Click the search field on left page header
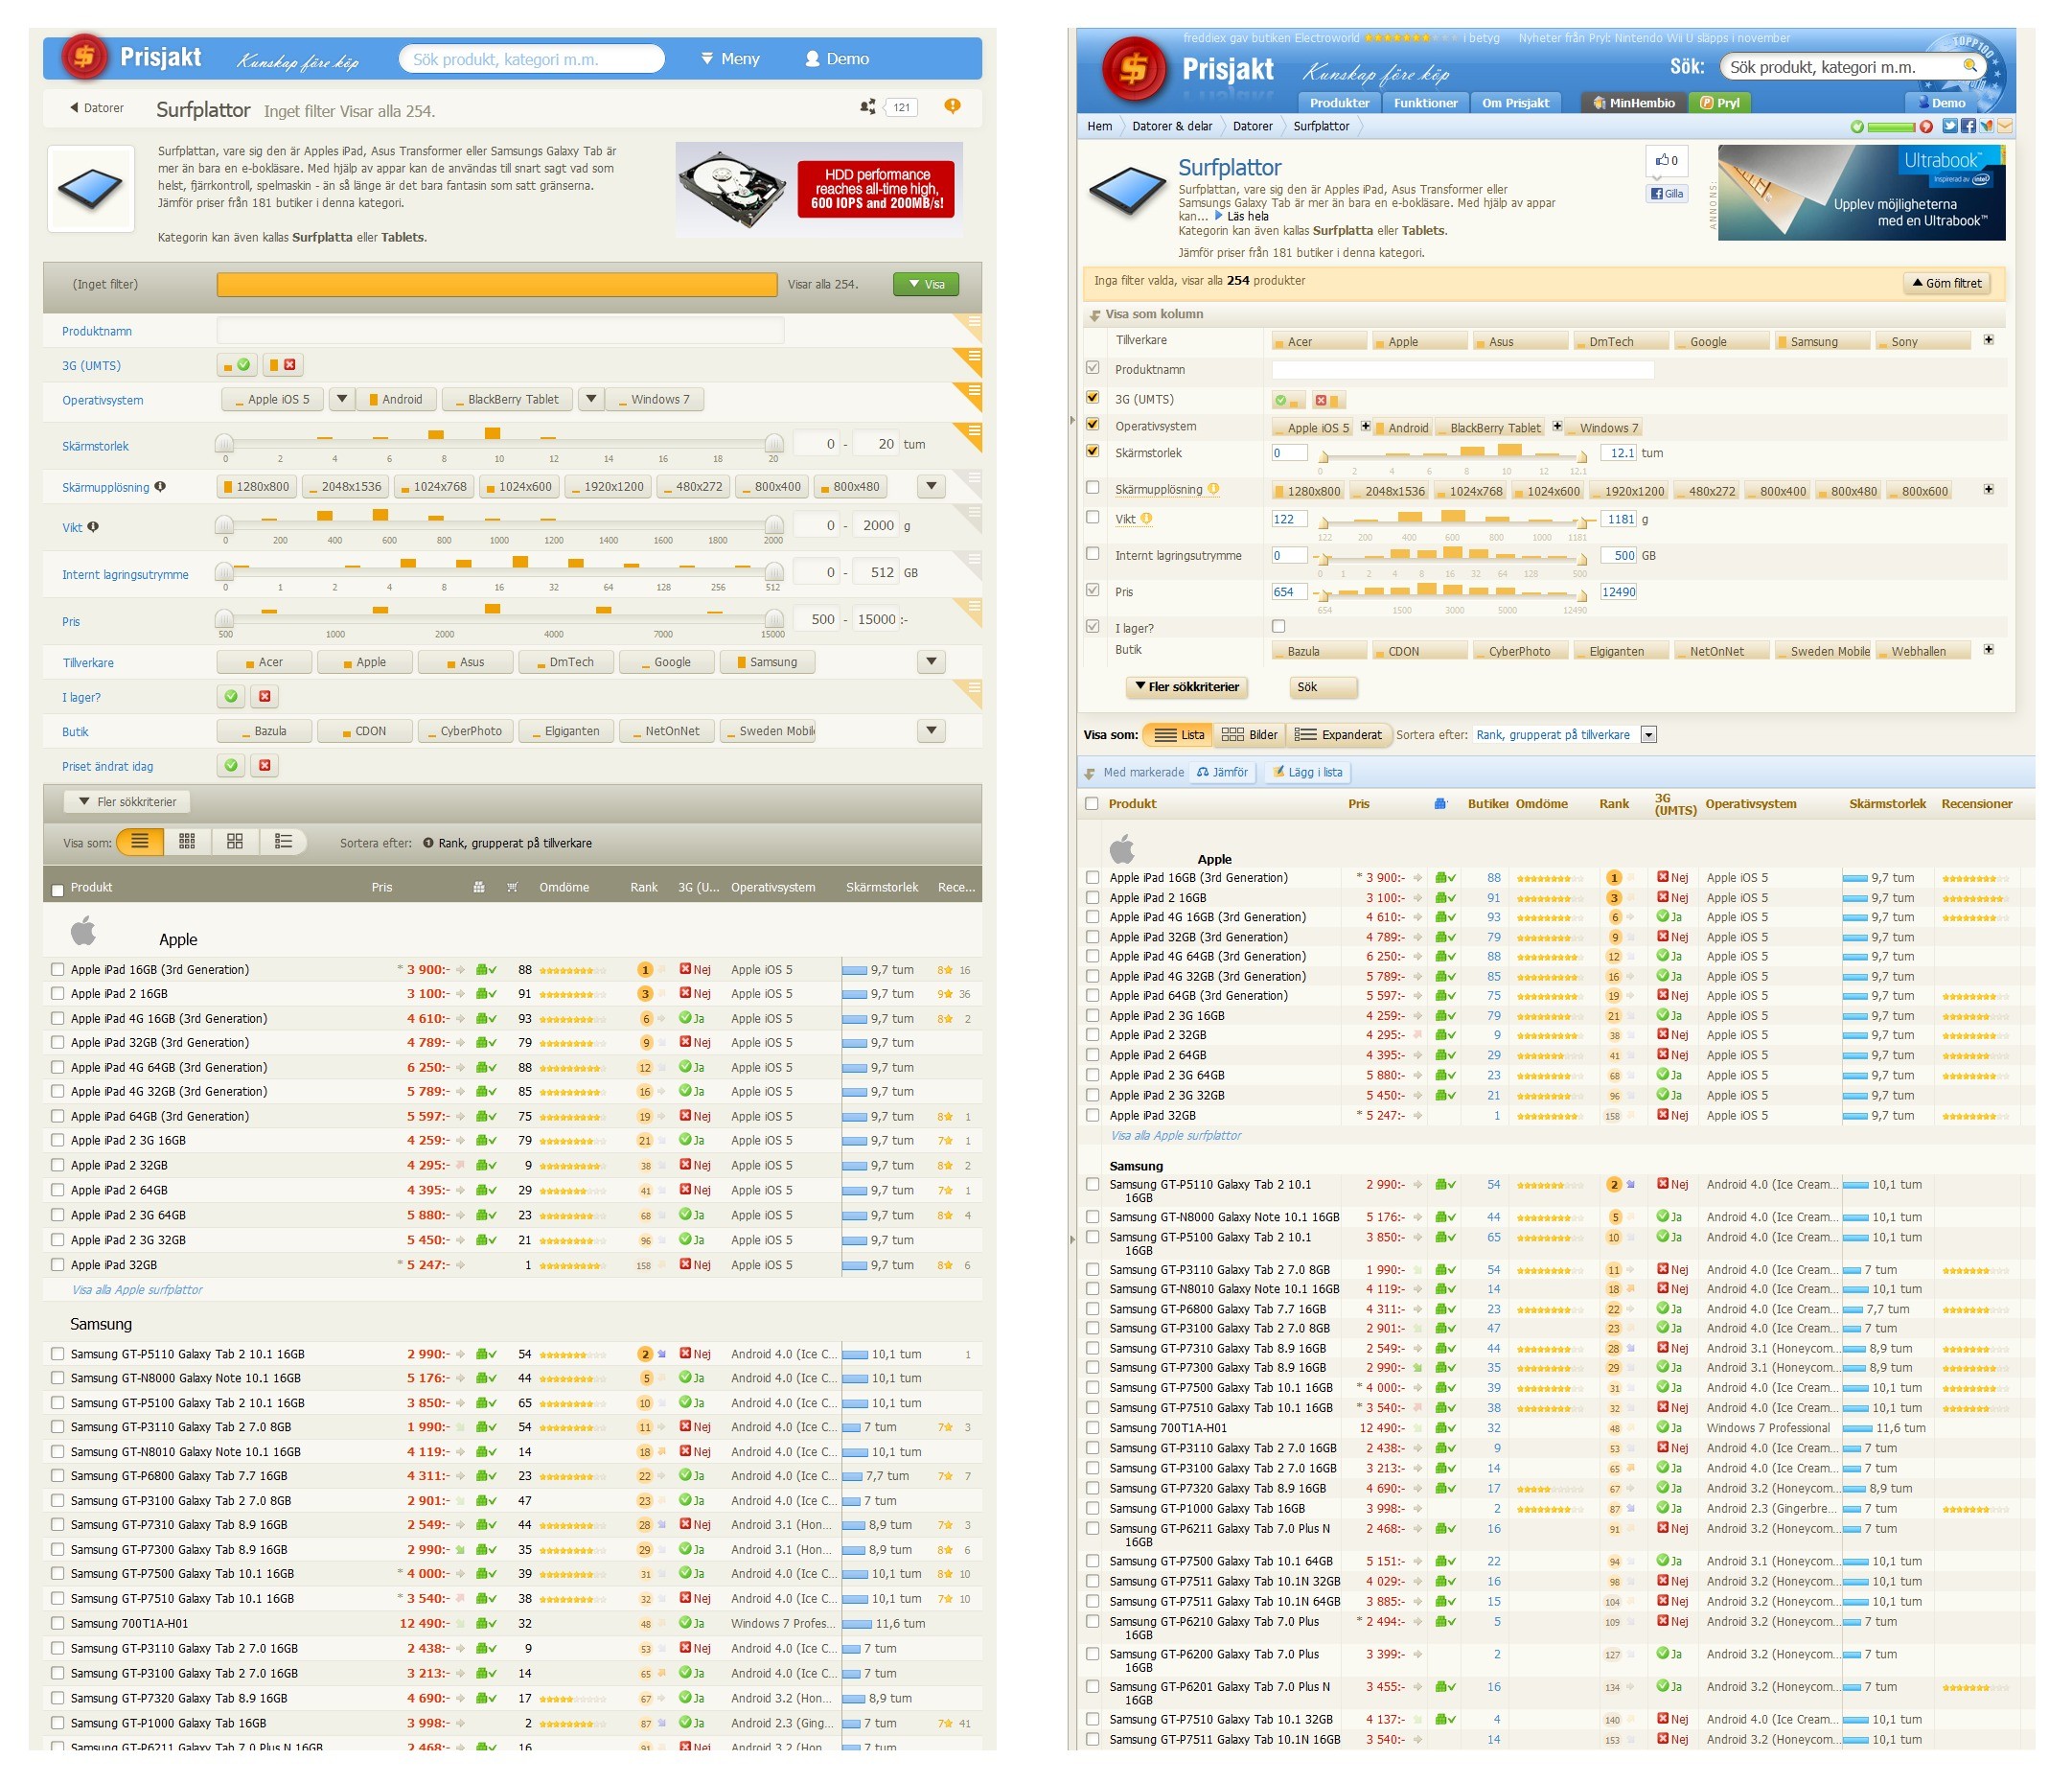 point(532,59)
